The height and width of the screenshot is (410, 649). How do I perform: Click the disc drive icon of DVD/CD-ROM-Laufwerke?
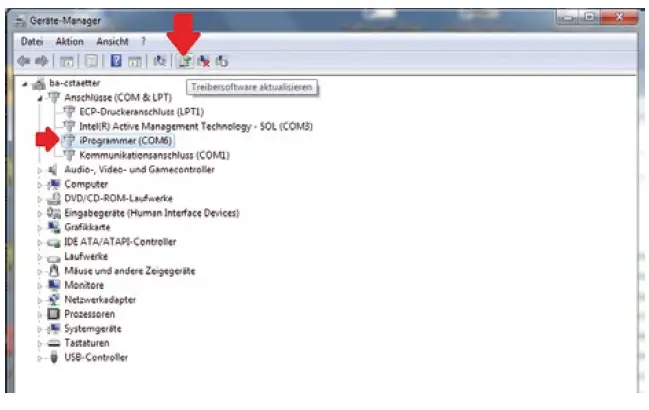53,199
